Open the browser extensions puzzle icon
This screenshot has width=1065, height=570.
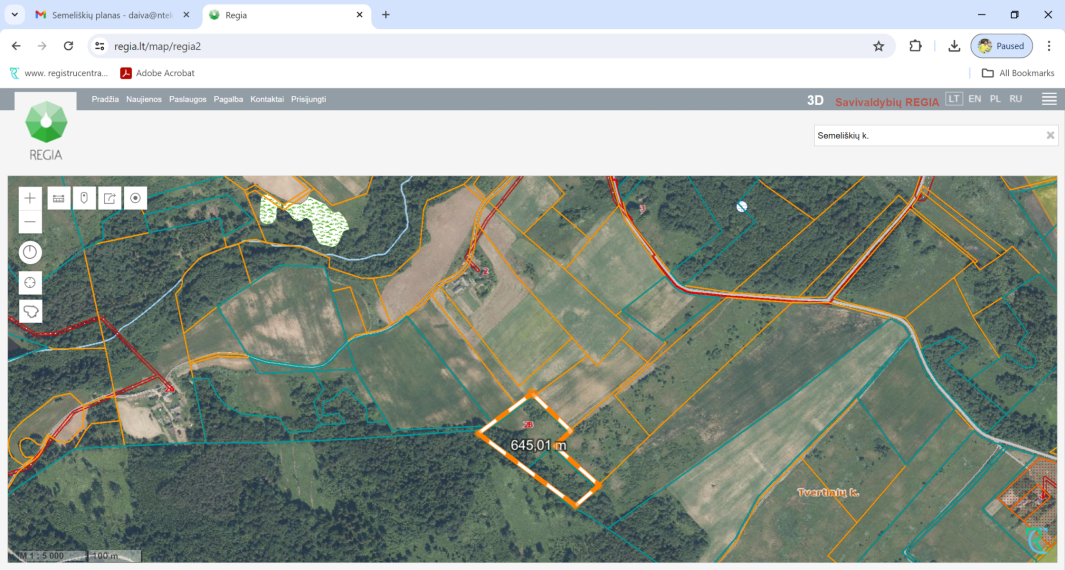tap(915, 46)
